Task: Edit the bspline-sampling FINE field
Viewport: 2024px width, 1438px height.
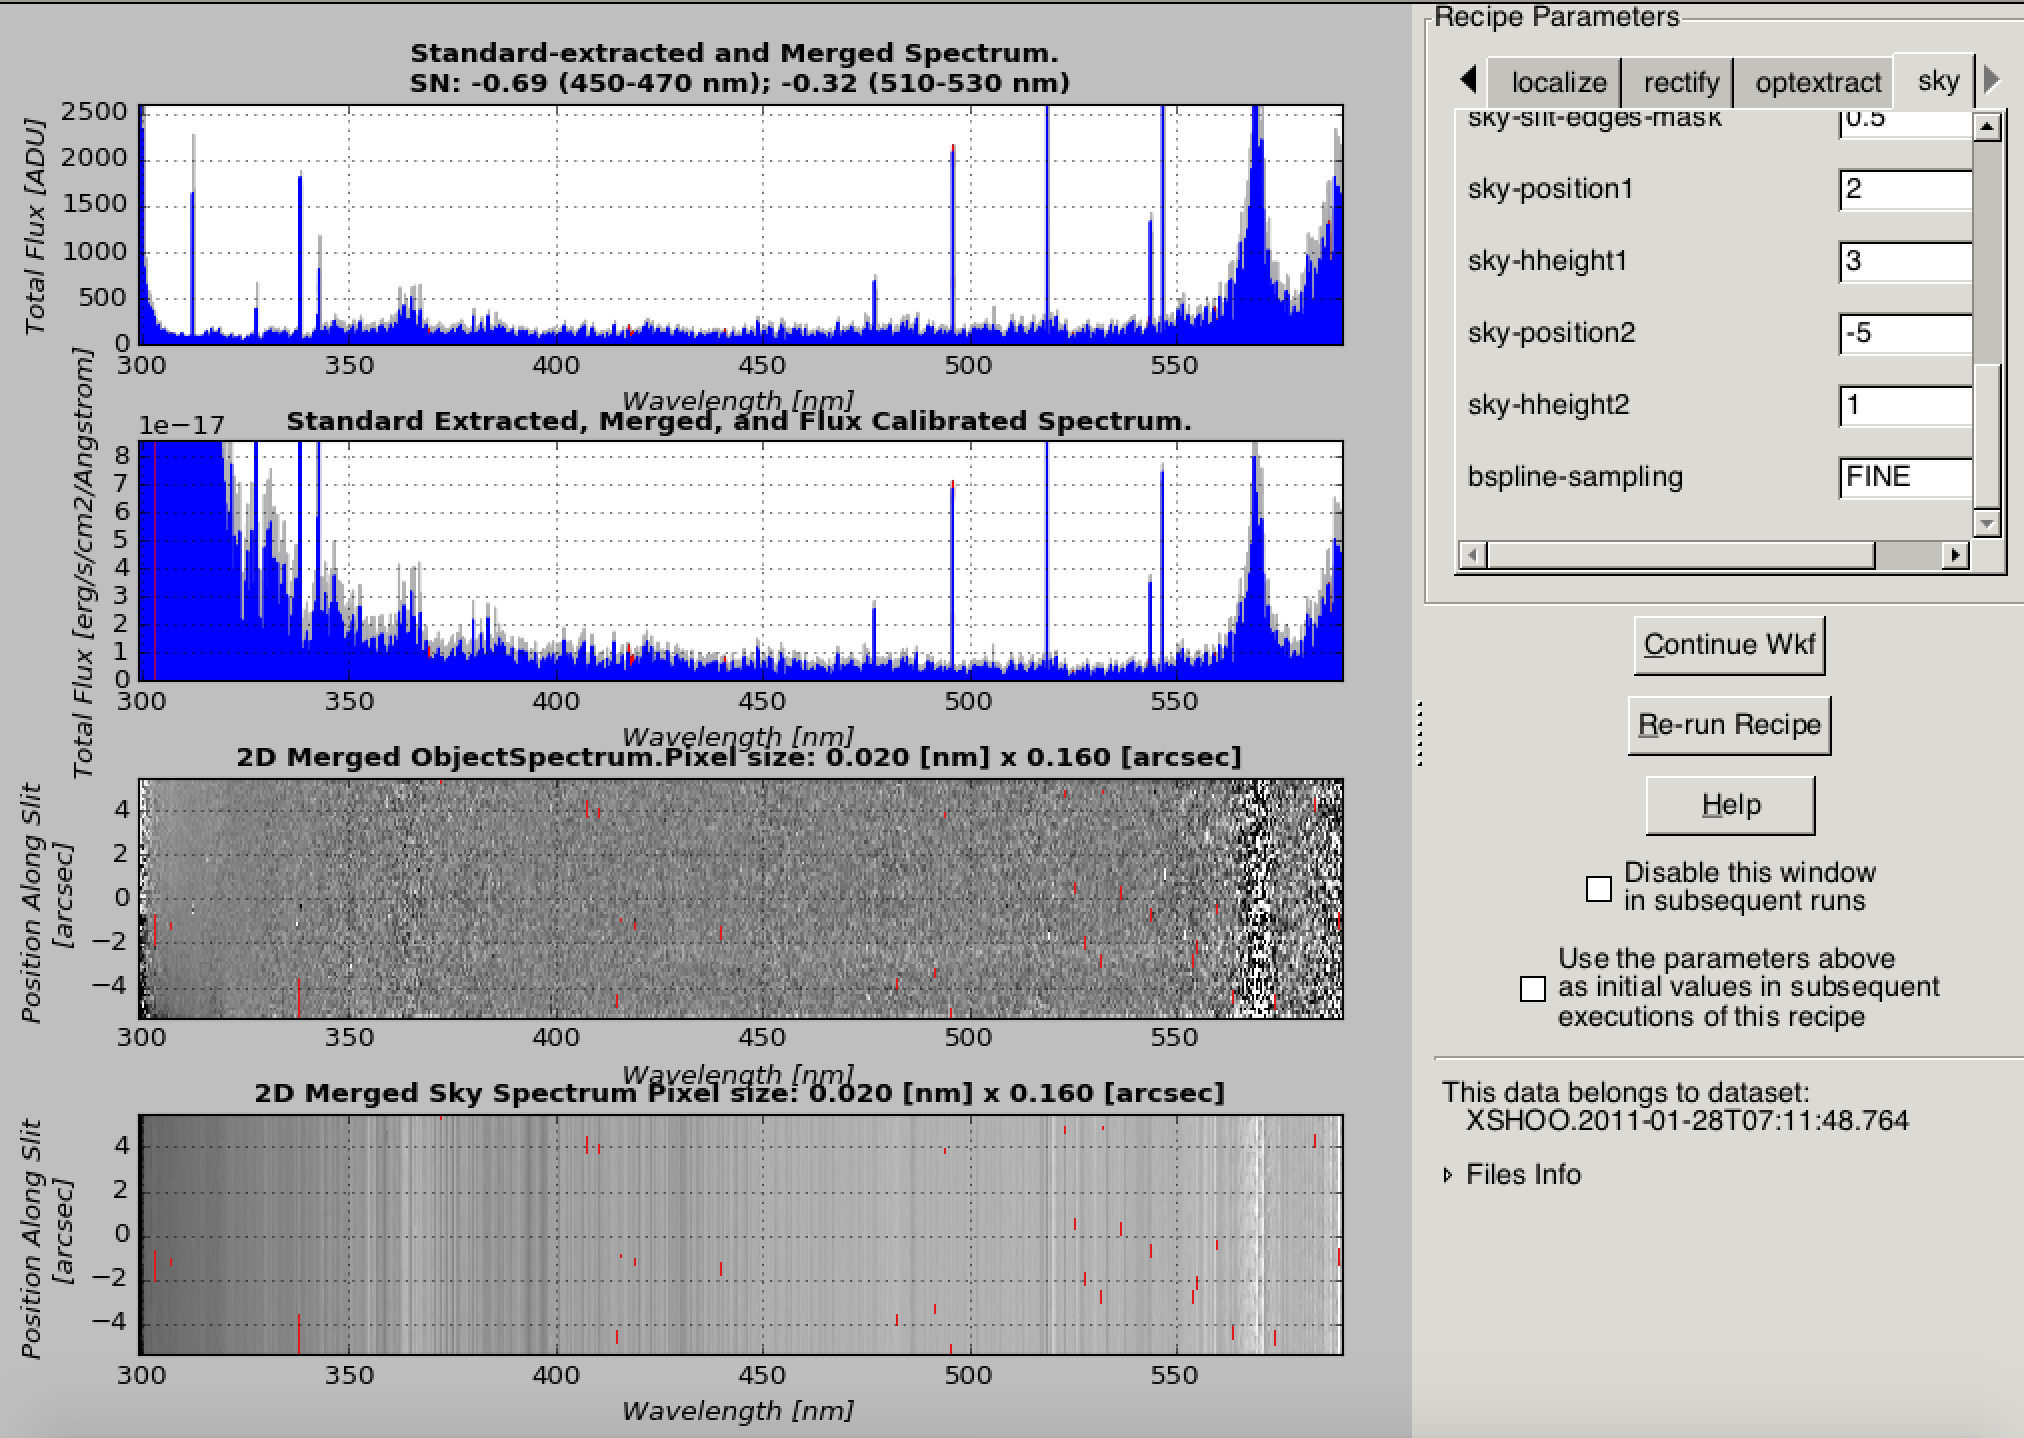Action: tap(1905, 477)
